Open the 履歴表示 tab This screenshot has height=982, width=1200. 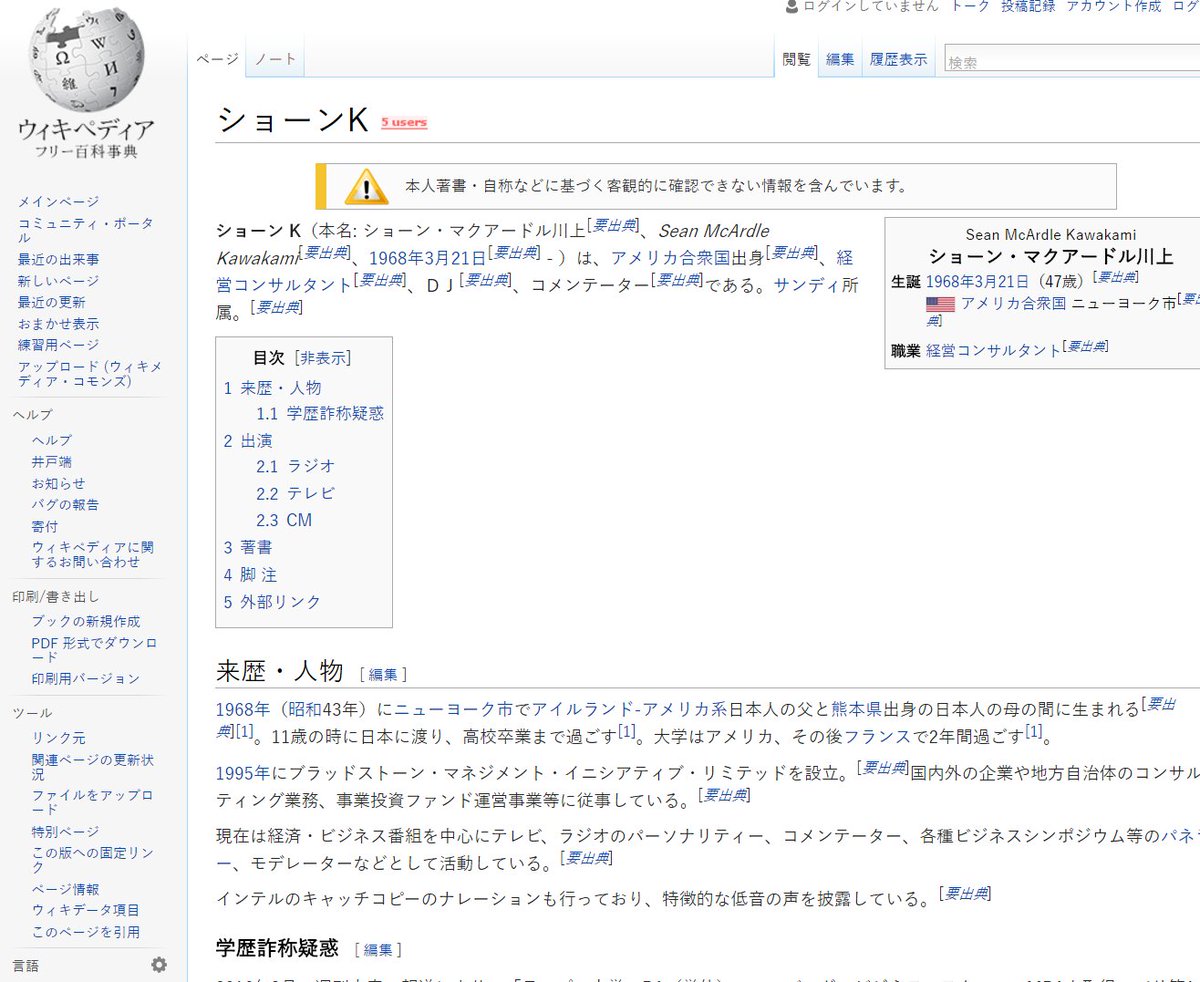point(898,59)
